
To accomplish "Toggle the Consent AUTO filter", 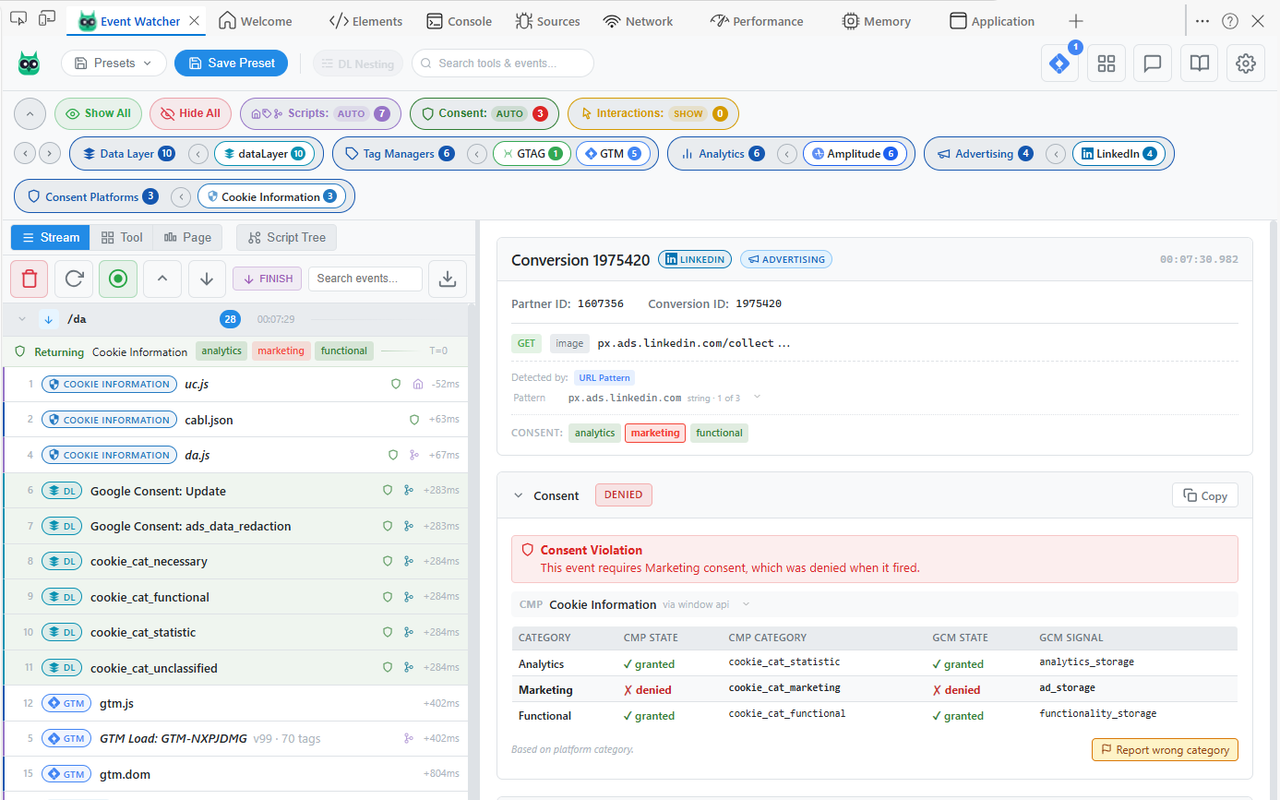I will pos(484,114).
